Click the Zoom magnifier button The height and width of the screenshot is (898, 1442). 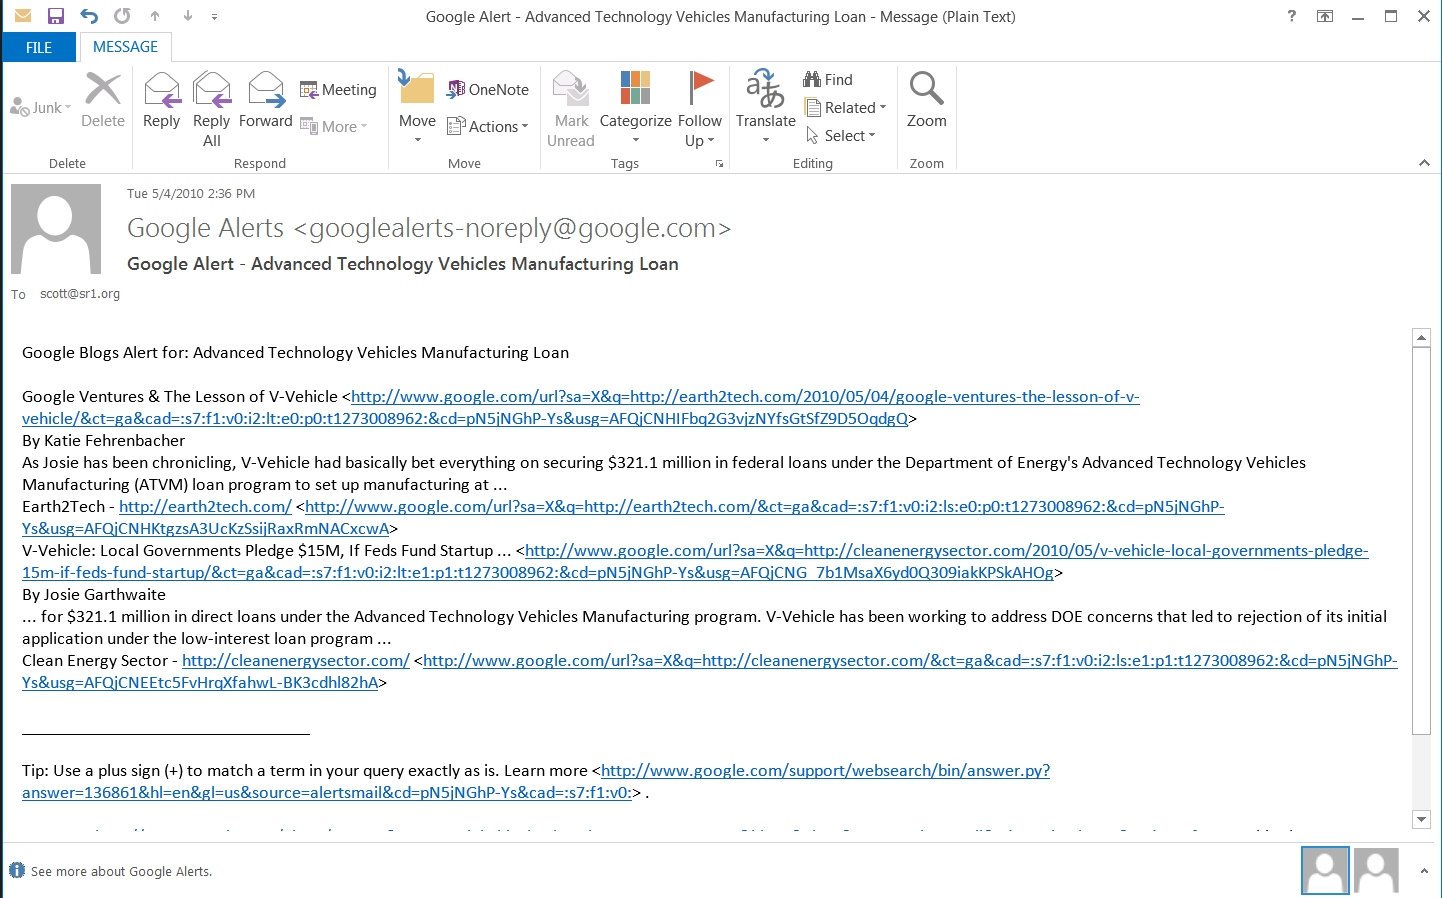[926, 100]
